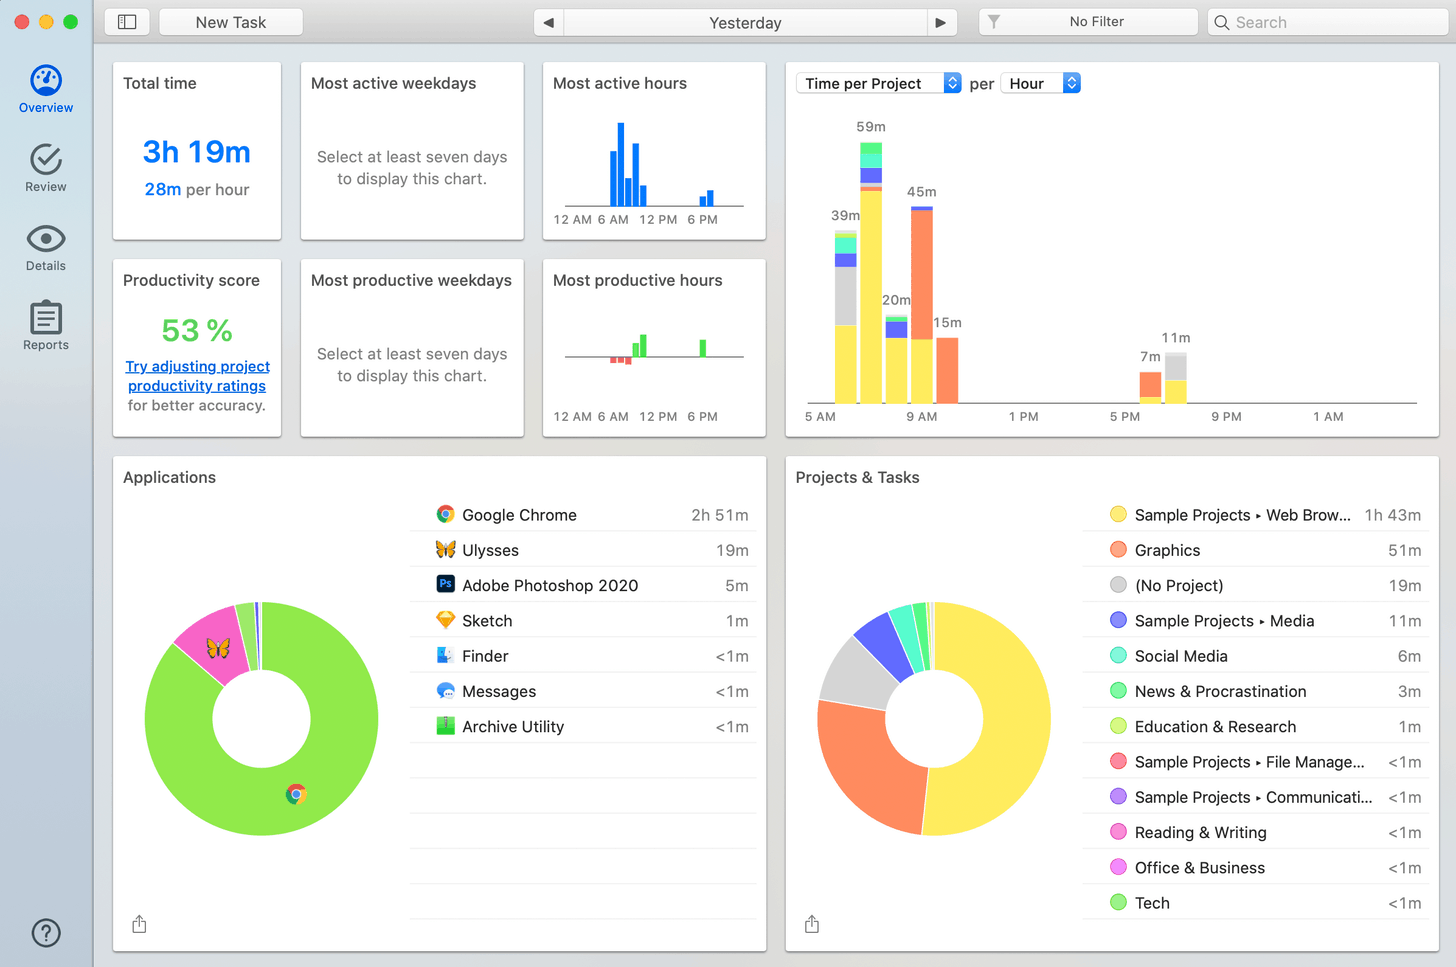The width and height of the screenshot is (1456, 967).
Task: Toggle the sidebar visibility button
Action: [x=126, y=21]
